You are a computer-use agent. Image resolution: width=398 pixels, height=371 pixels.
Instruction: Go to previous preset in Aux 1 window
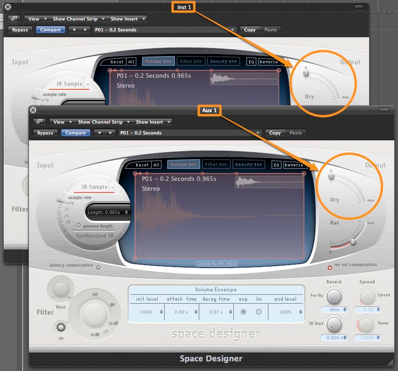(x=98, y=133)
